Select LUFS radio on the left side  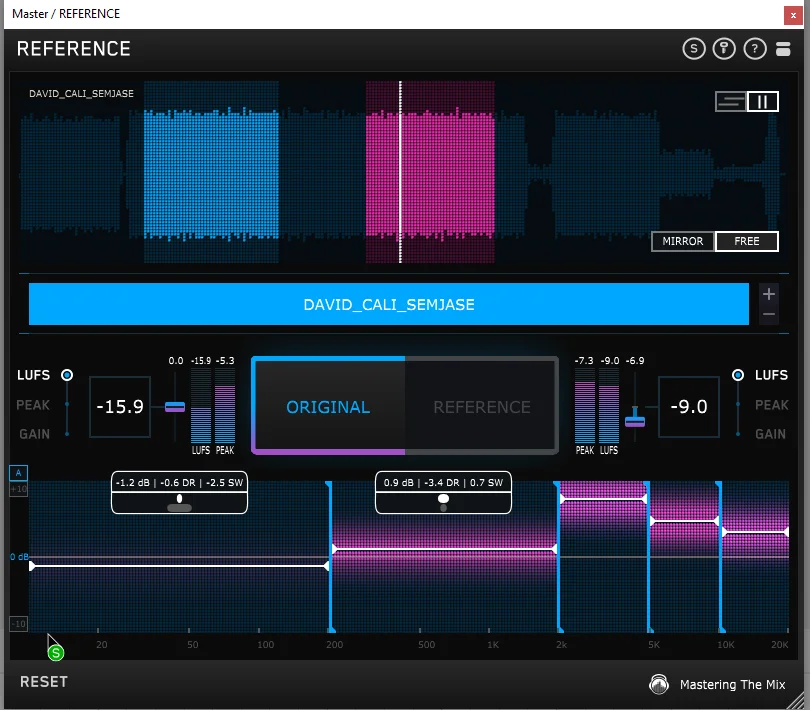(x=67, y=375)
